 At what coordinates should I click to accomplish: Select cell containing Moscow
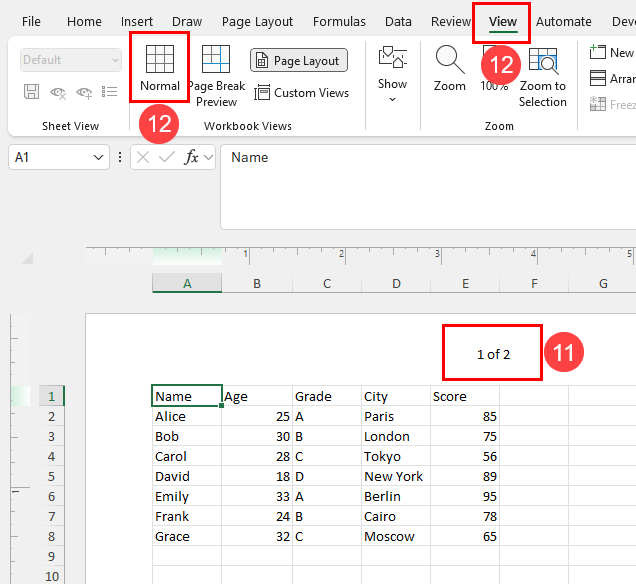396,536
